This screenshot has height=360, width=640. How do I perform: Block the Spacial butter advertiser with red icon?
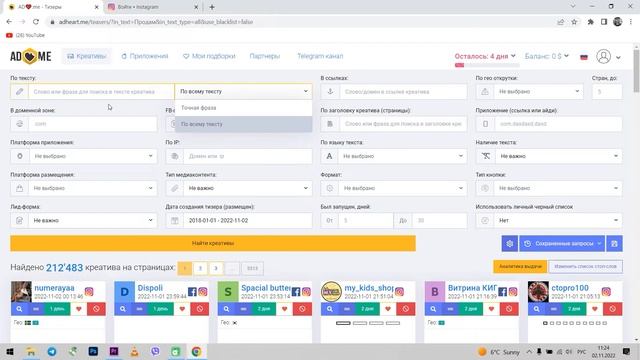(x=302, y=309)
